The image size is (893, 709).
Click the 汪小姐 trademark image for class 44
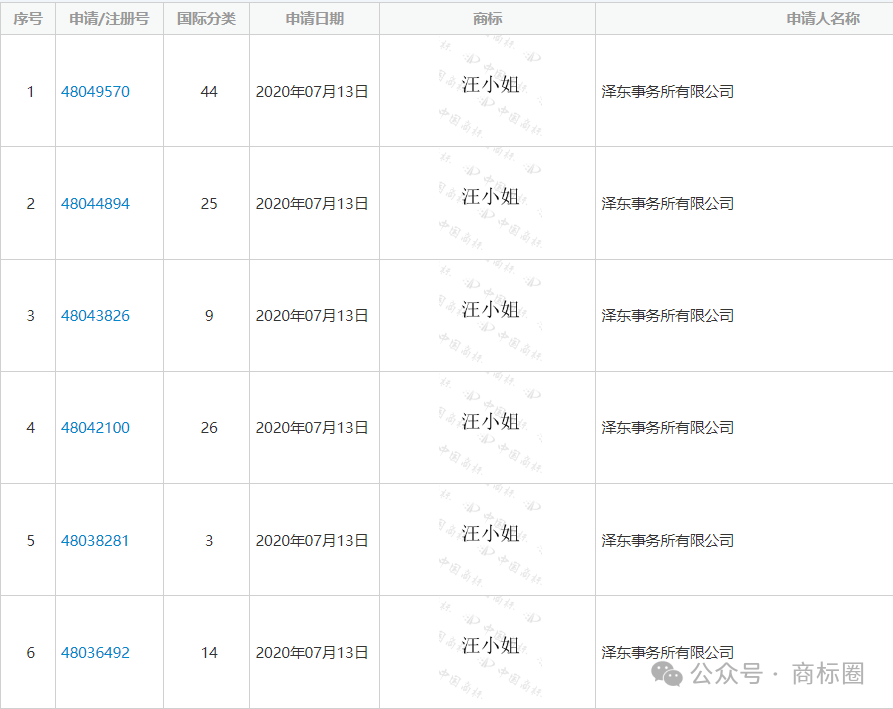(x=489, y=85)
